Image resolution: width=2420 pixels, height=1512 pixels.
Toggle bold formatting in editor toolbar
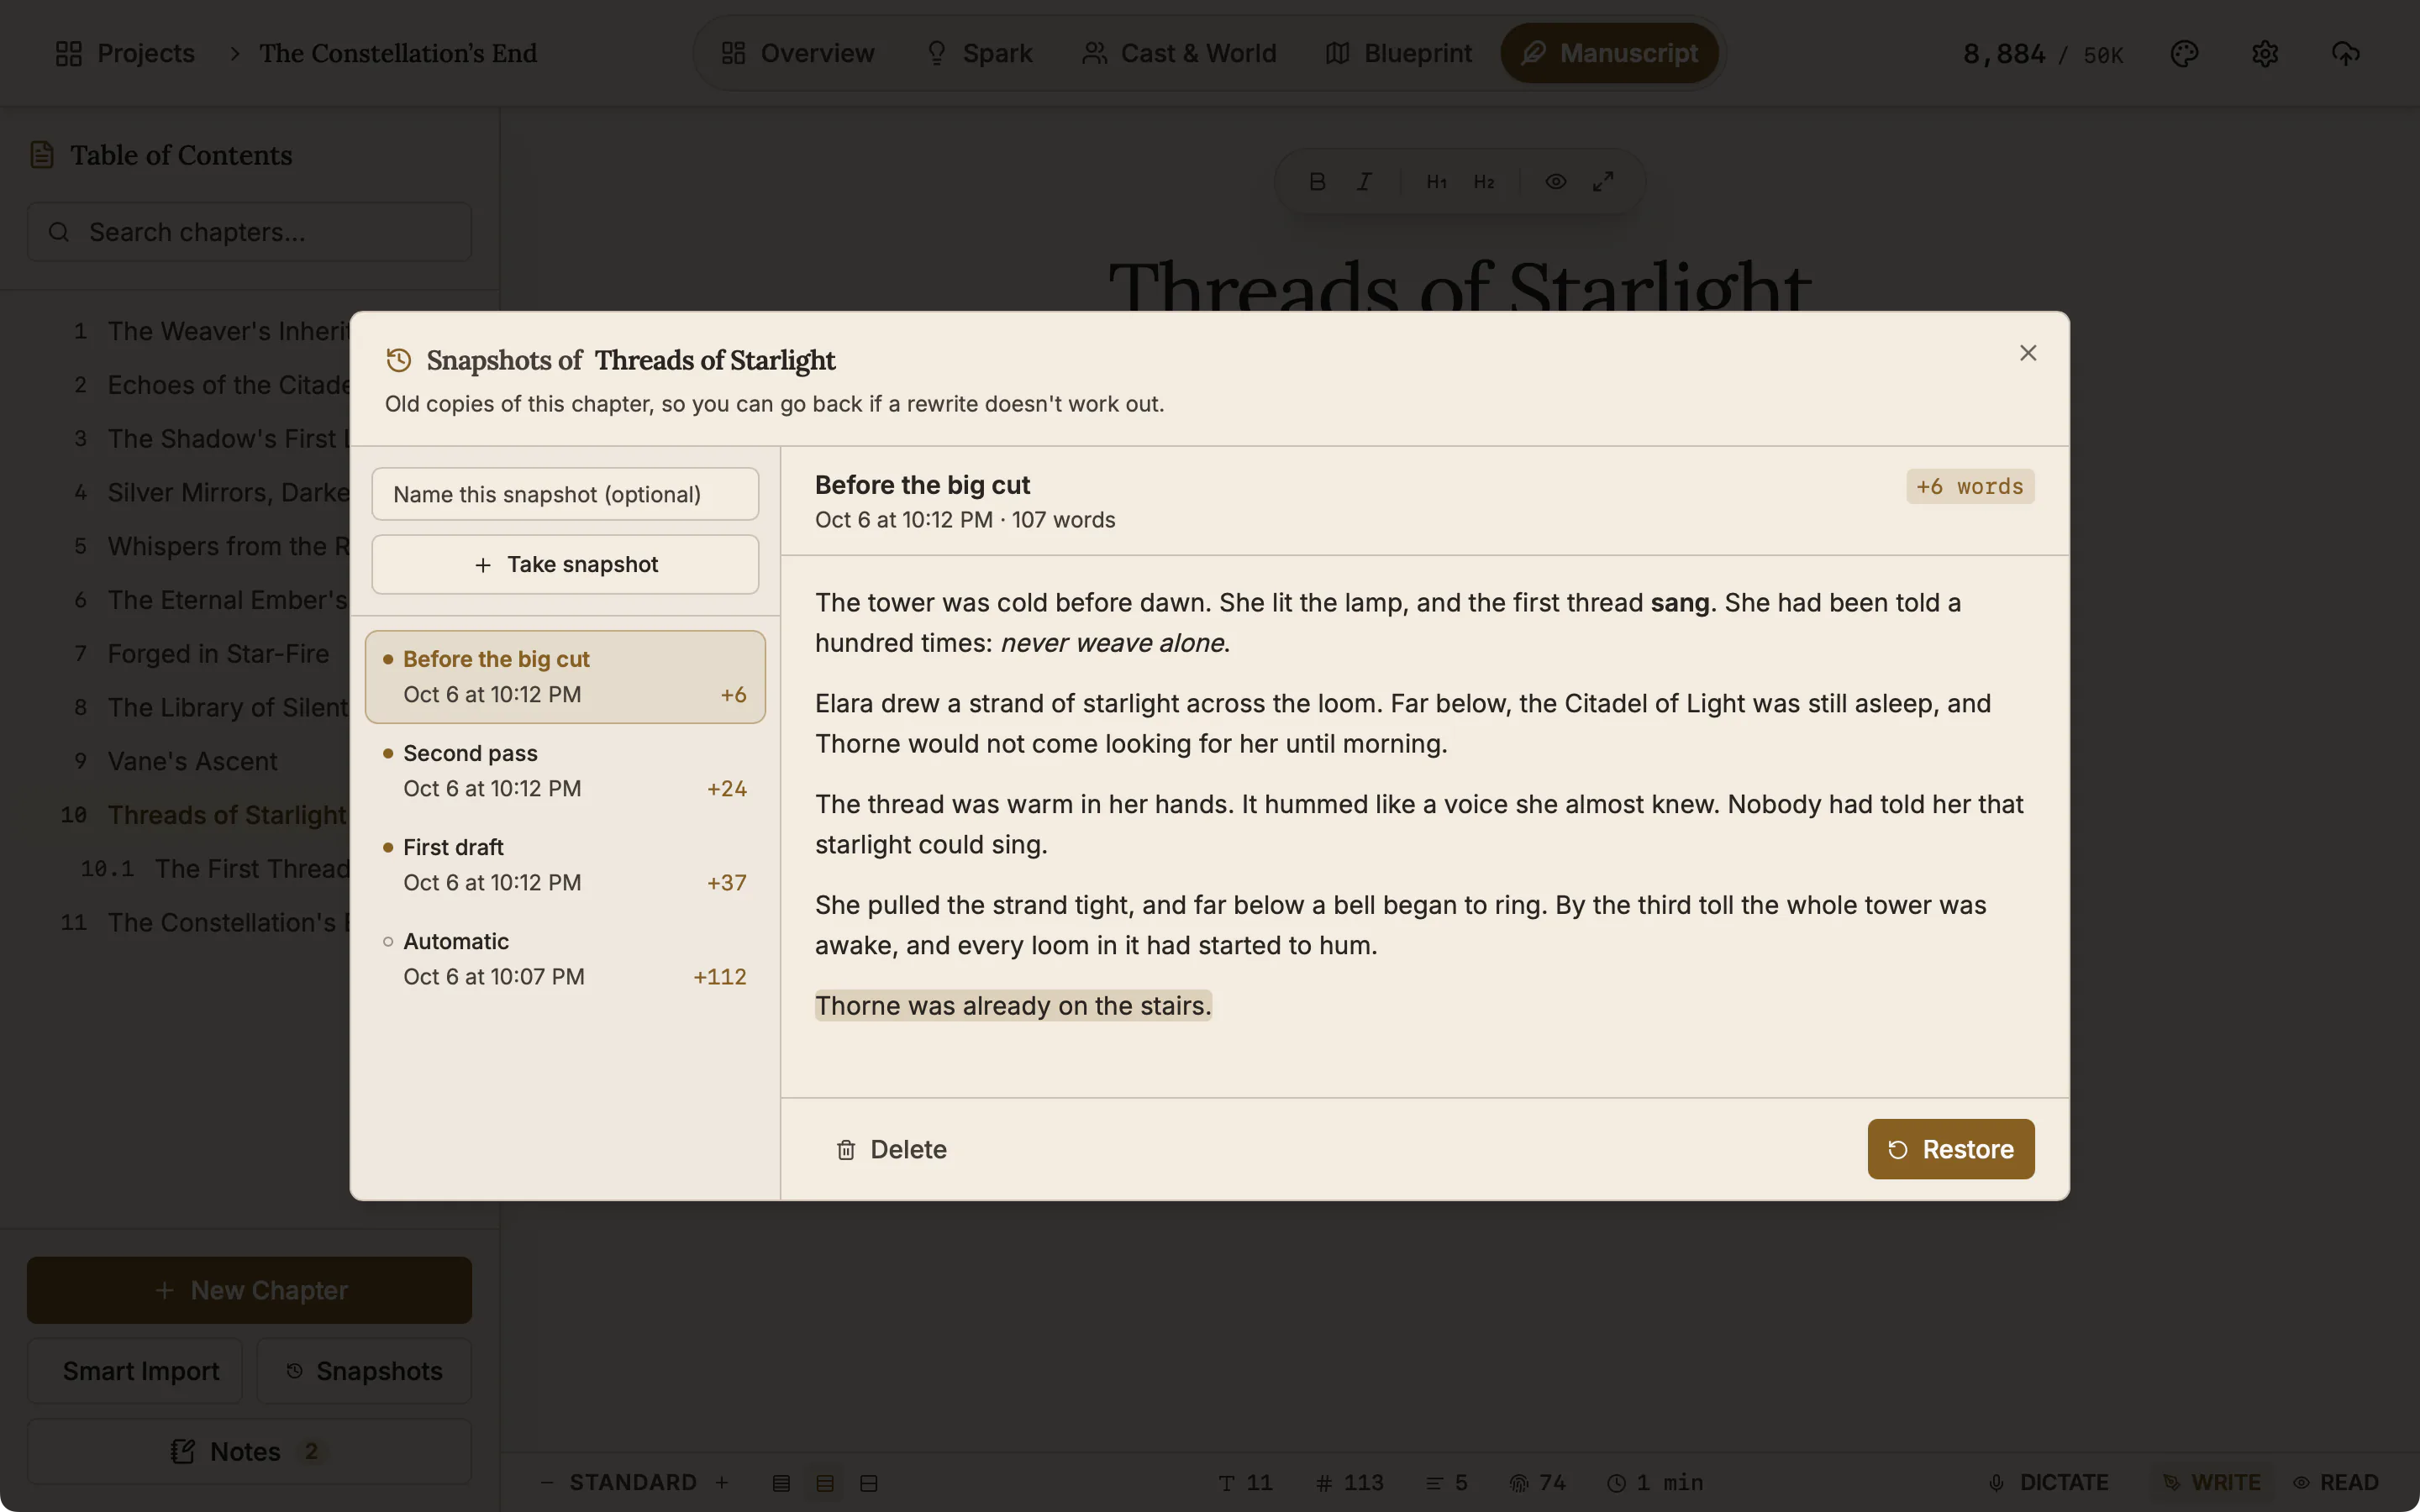pyautogui.click(x=1317, y=182)
